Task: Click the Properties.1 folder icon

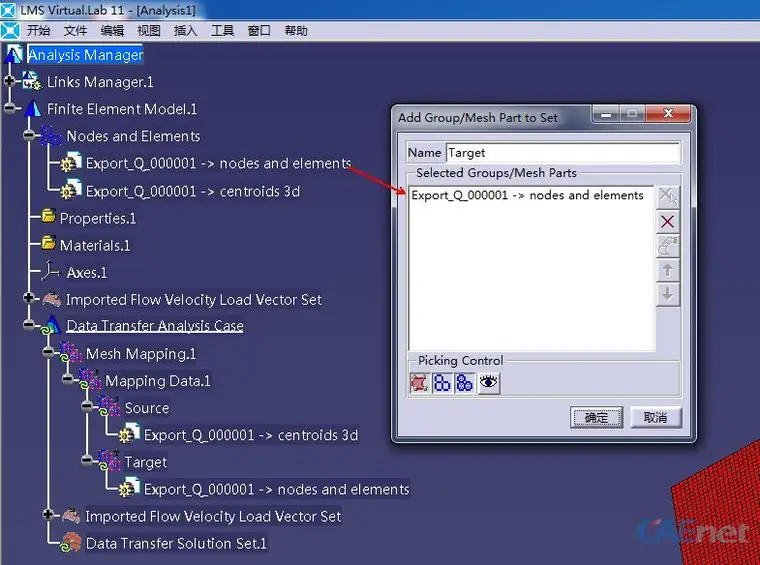Action: coord(48,216)
